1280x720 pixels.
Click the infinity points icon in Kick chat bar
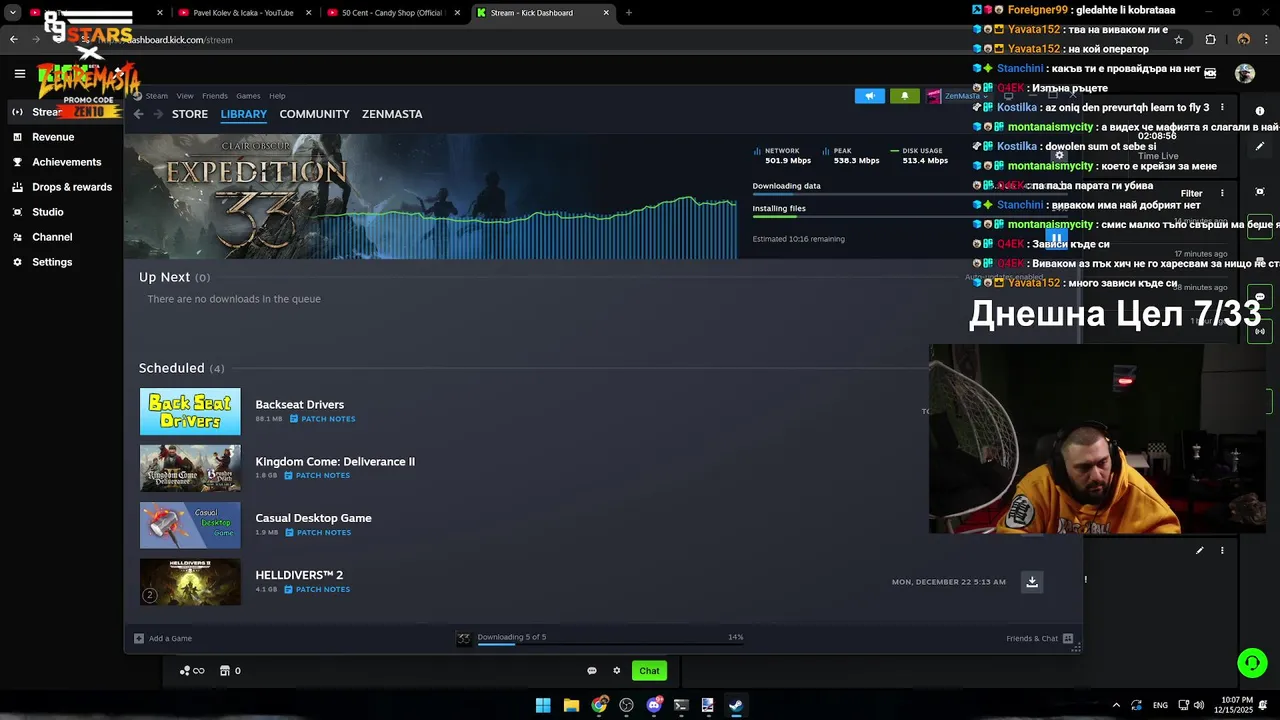coord(192,671)
